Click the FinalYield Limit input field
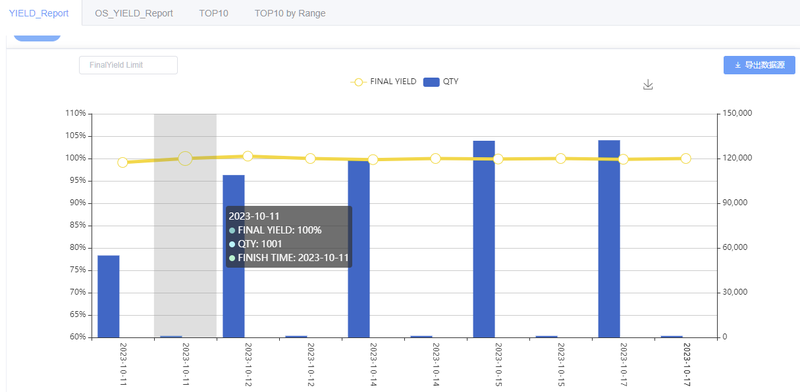800x392 pixels. coord(129,65)
